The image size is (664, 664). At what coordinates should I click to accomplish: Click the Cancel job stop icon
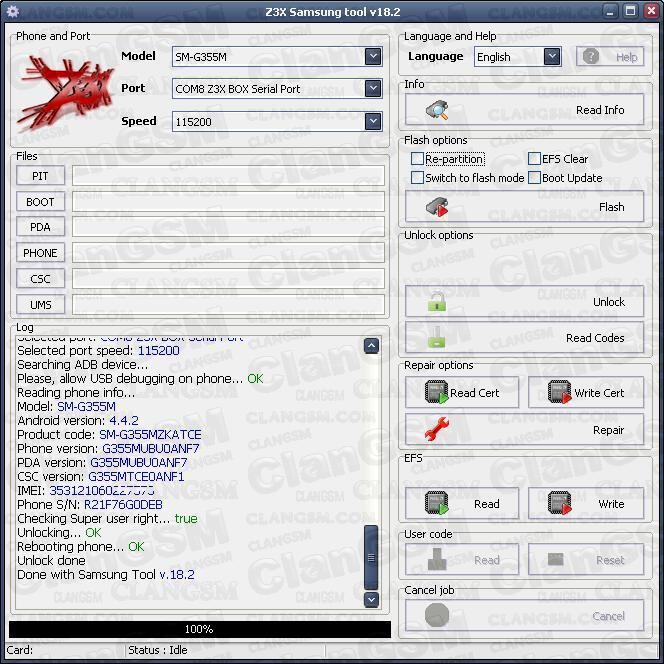coord(437,615)
